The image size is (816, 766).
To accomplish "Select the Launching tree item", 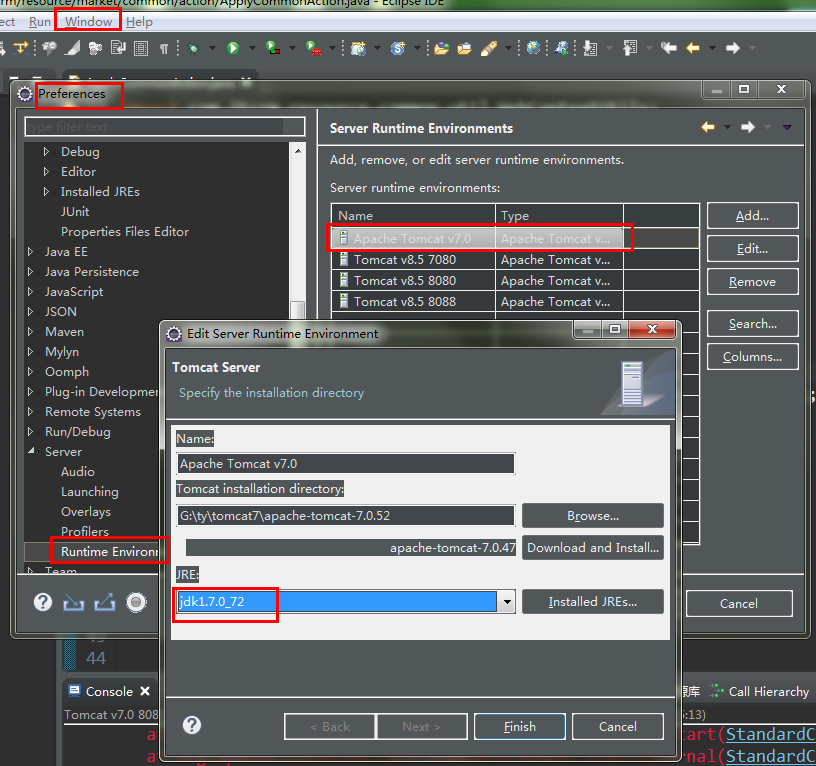I will 90,492.
